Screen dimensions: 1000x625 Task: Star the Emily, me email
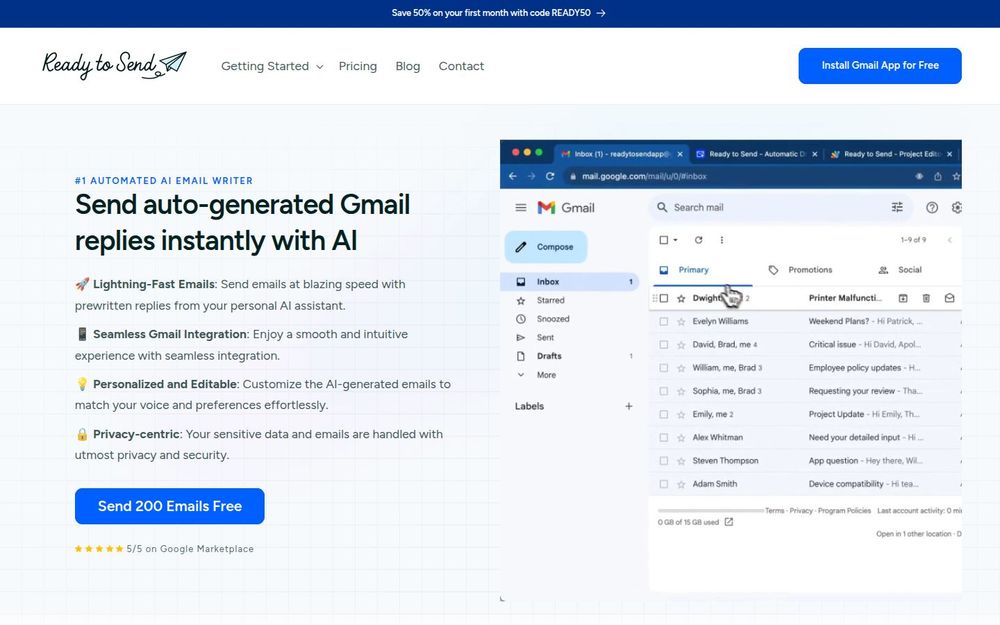tap(681, 415)
